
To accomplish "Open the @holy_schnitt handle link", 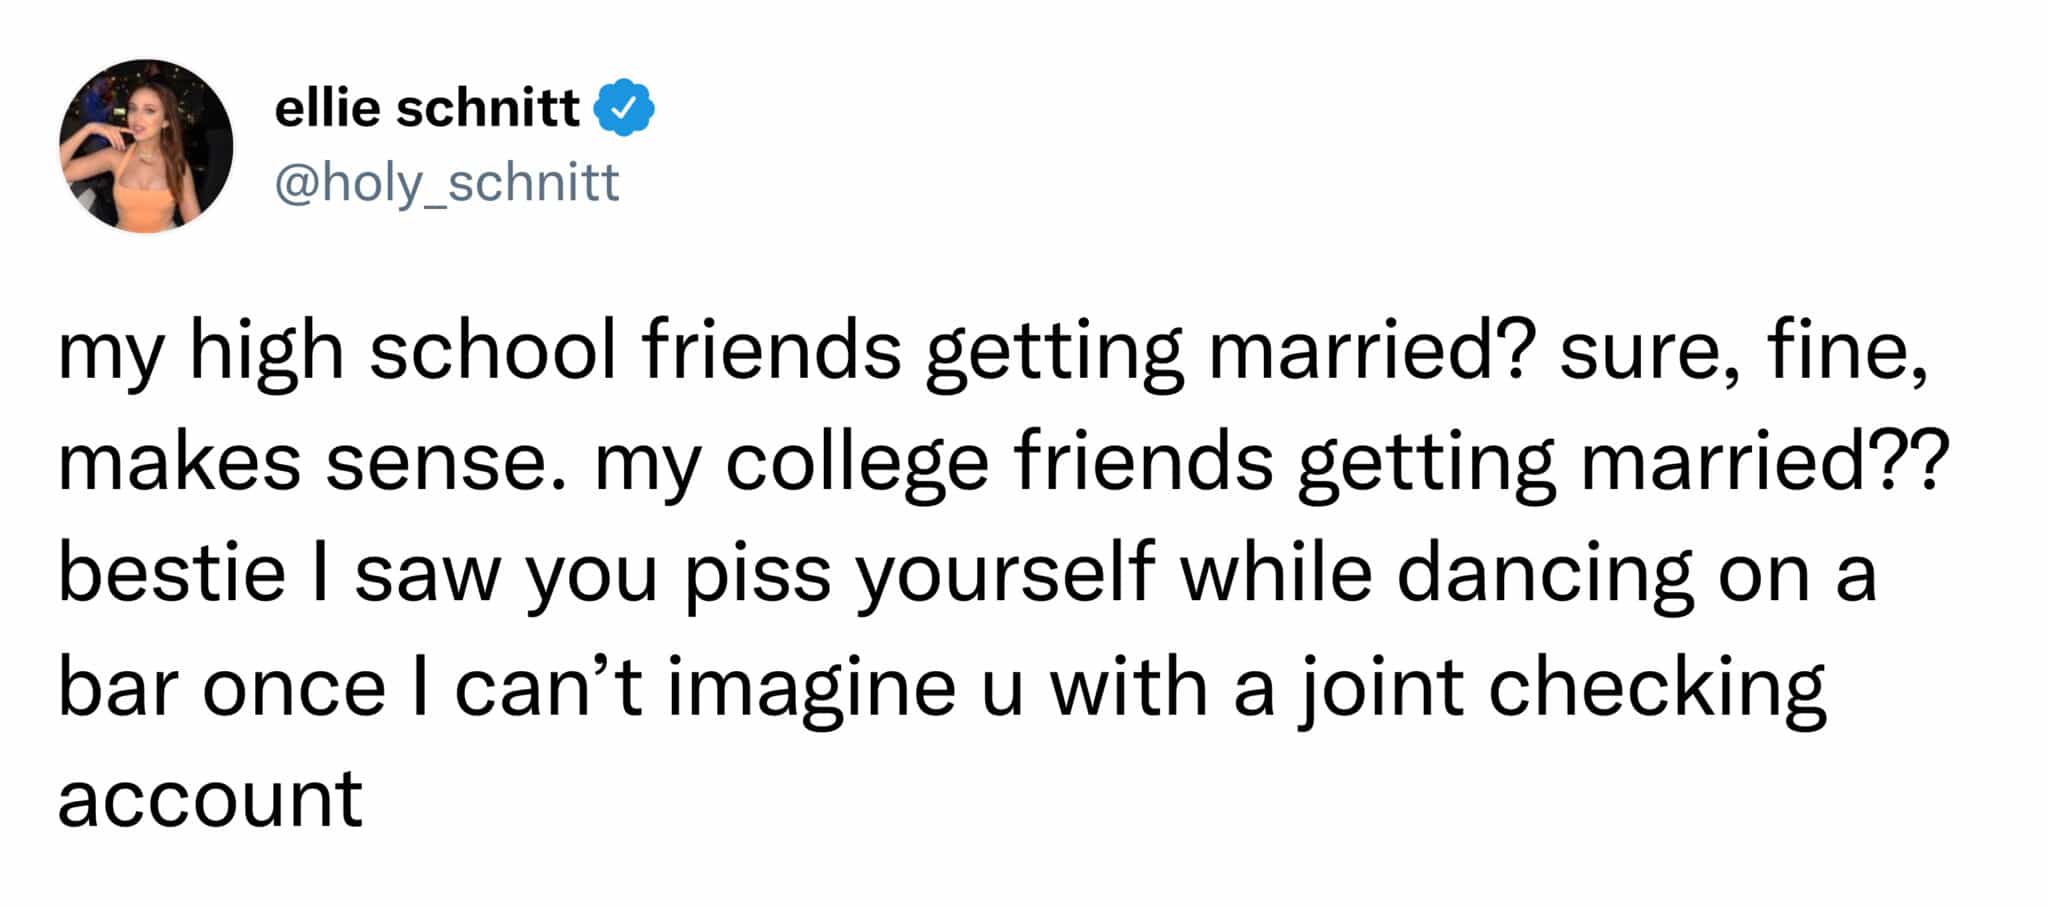I will click(447, 183).
